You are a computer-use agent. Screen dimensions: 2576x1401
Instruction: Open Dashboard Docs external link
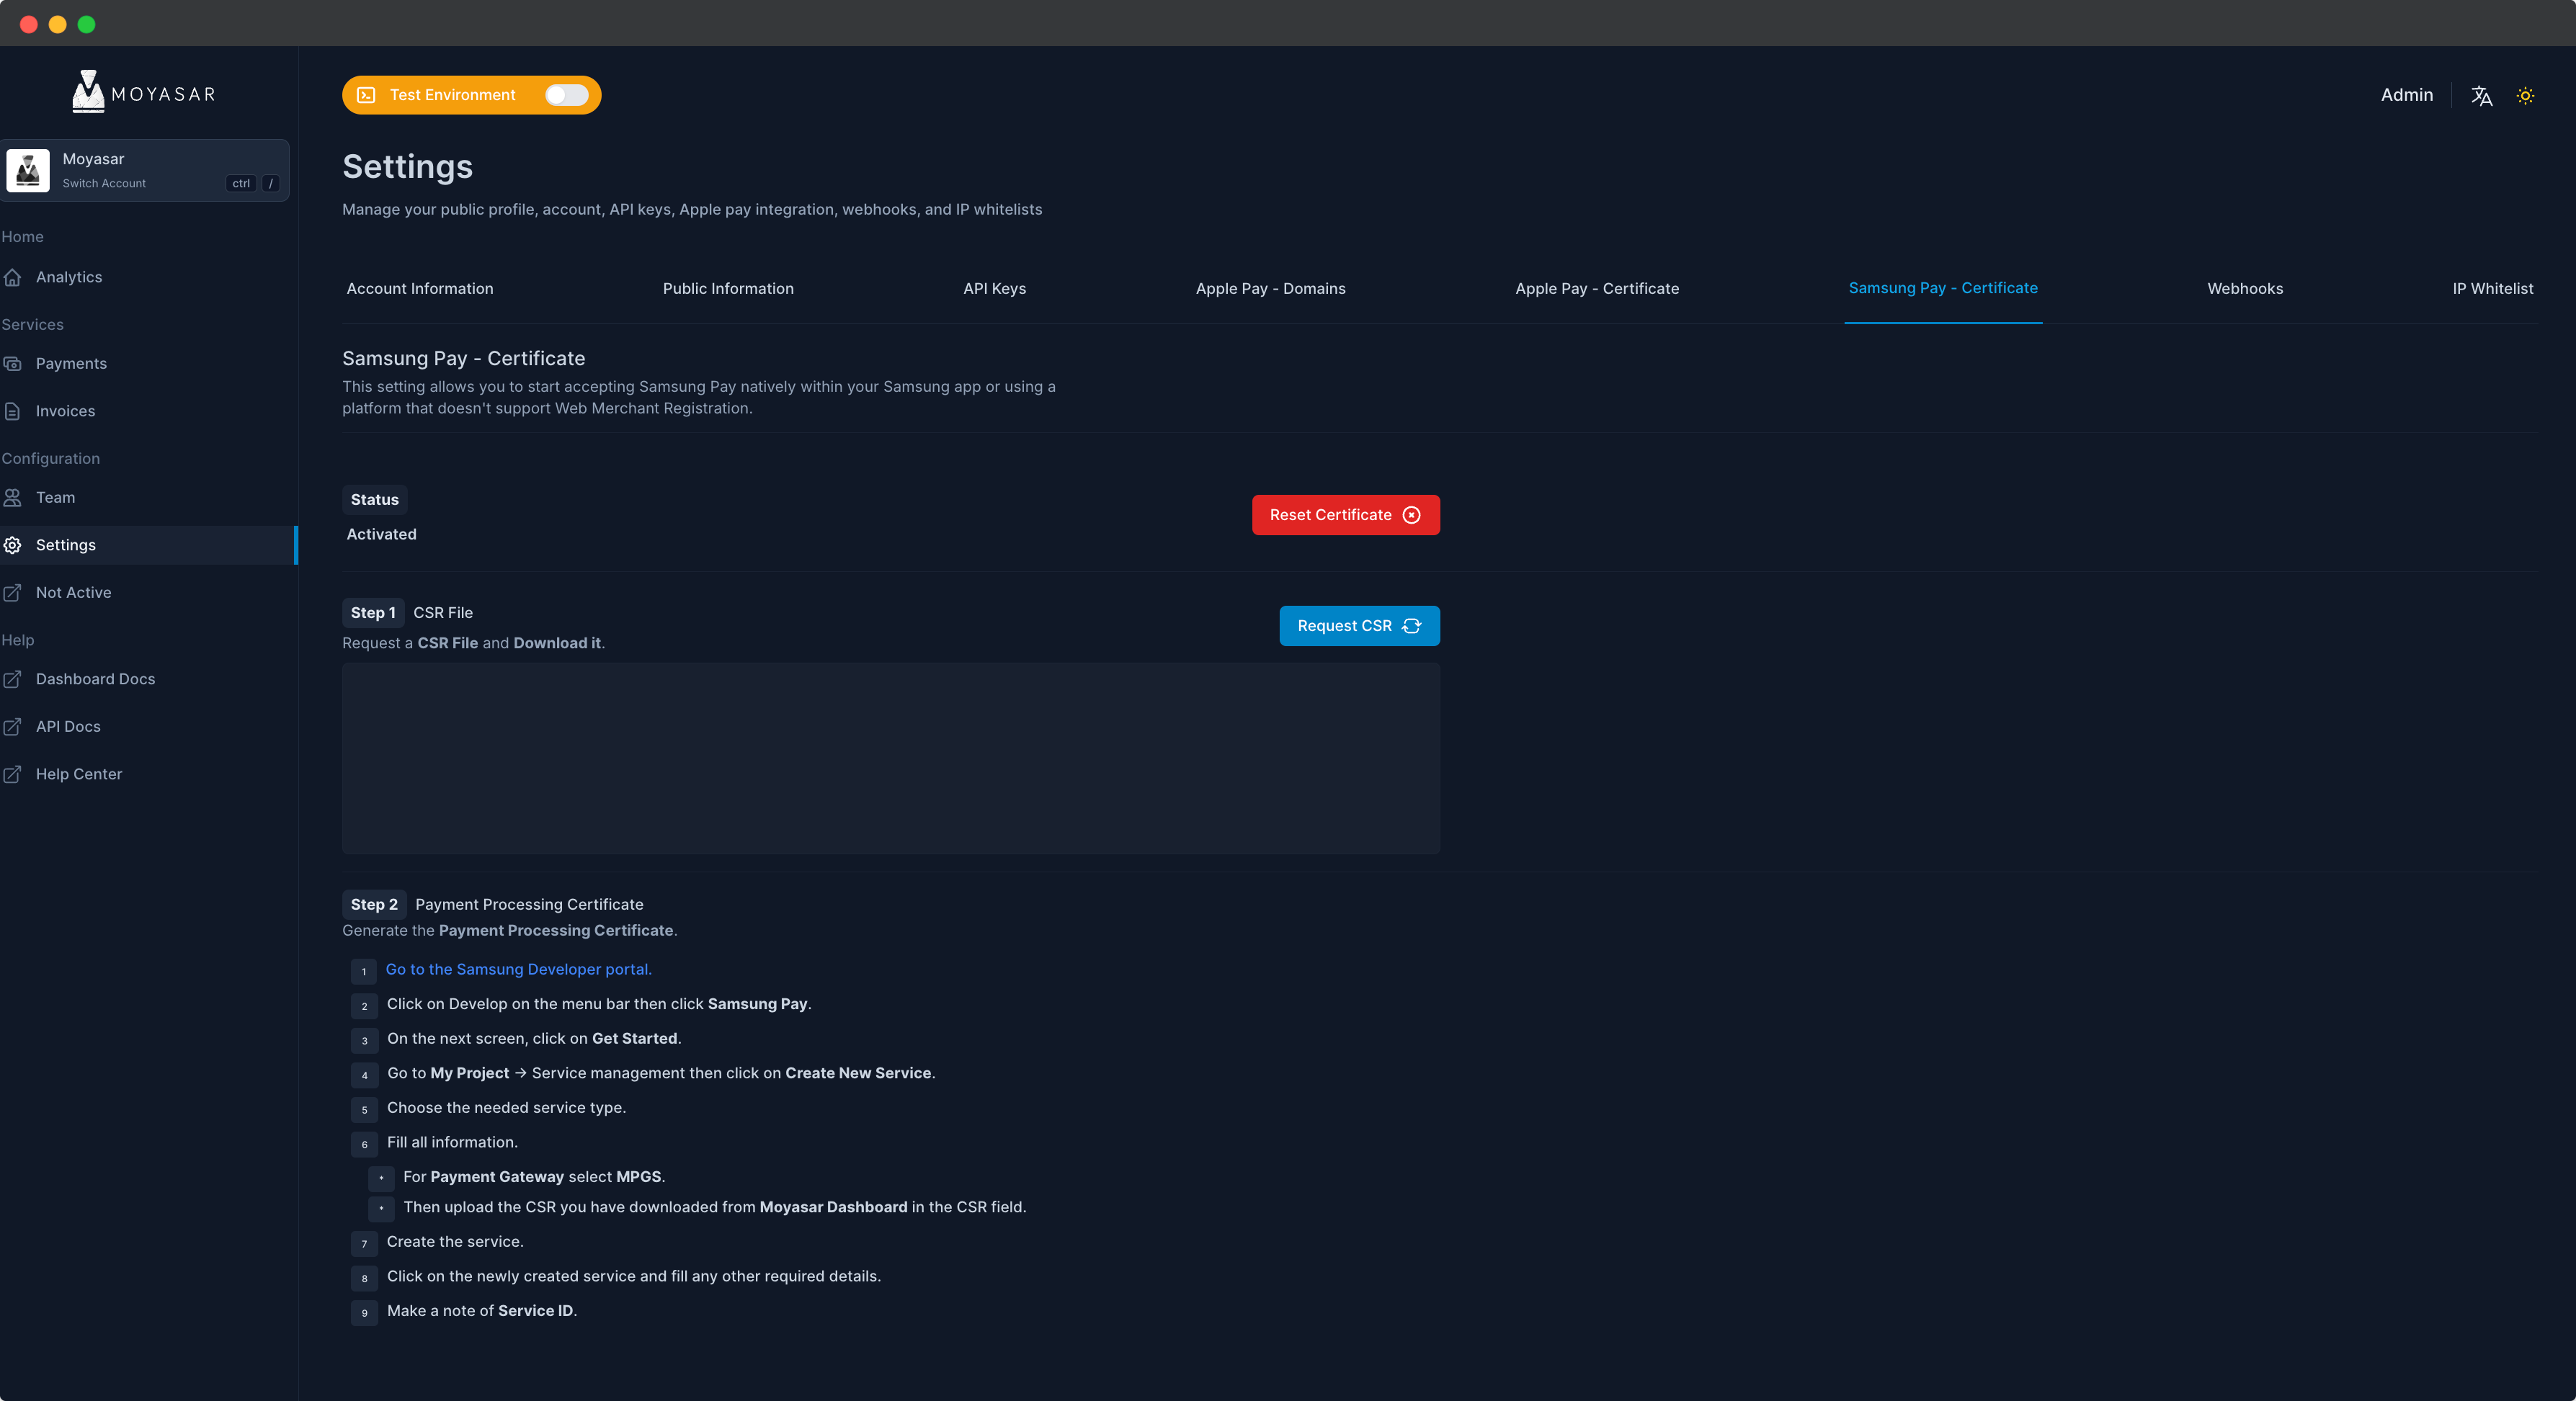coord(95,679)
